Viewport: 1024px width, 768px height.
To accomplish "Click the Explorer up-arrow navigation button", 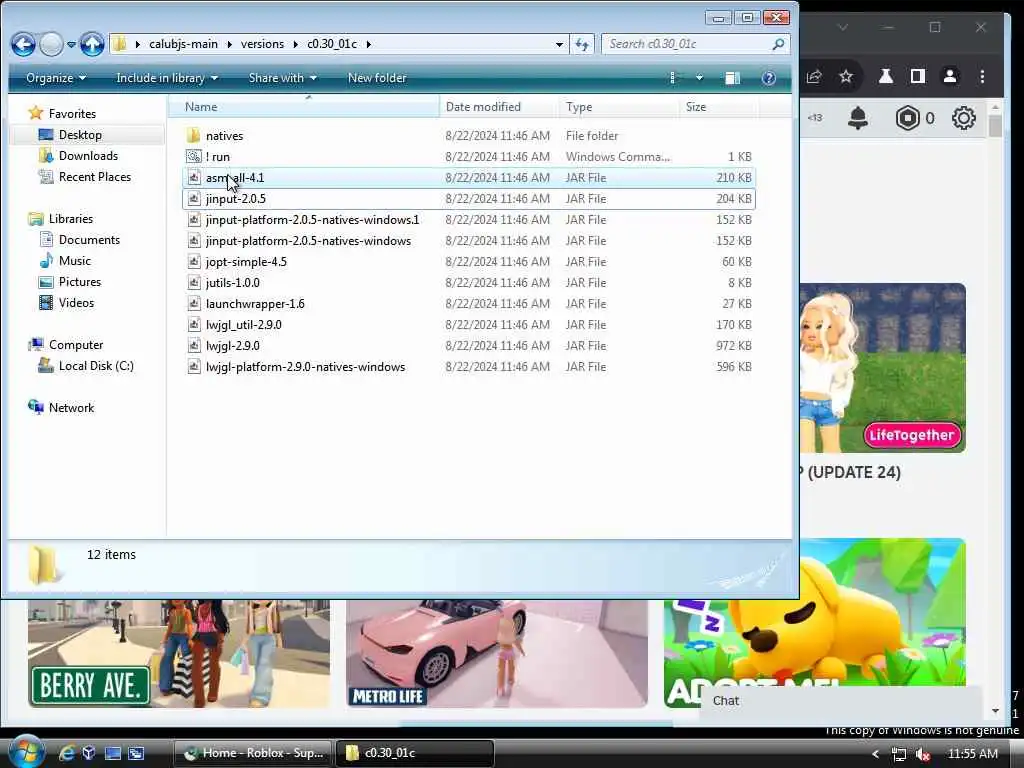I will click(92, 44).
